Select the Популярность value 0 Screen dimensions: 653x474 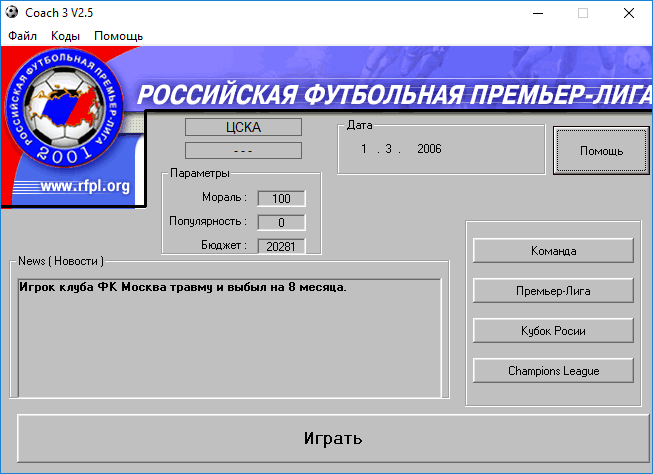tap(282, 222)
